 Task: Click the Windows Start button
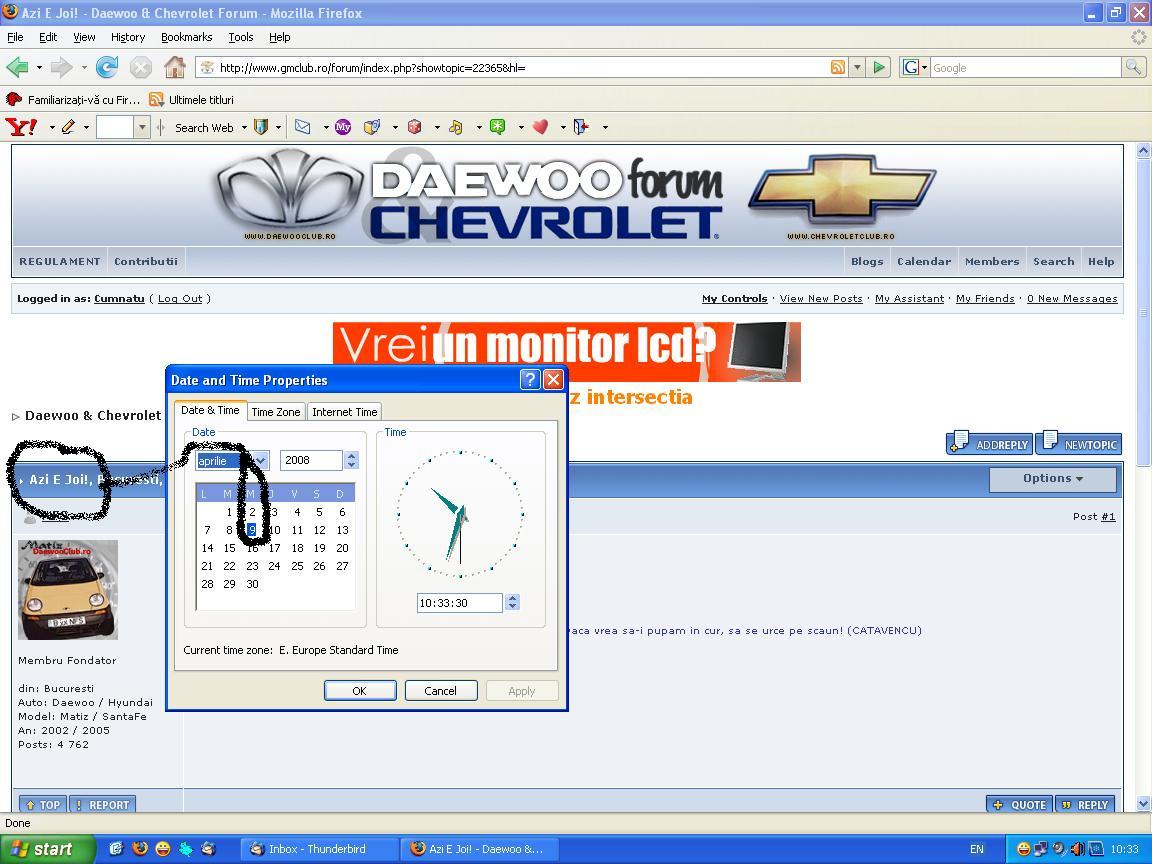(46, 849)
